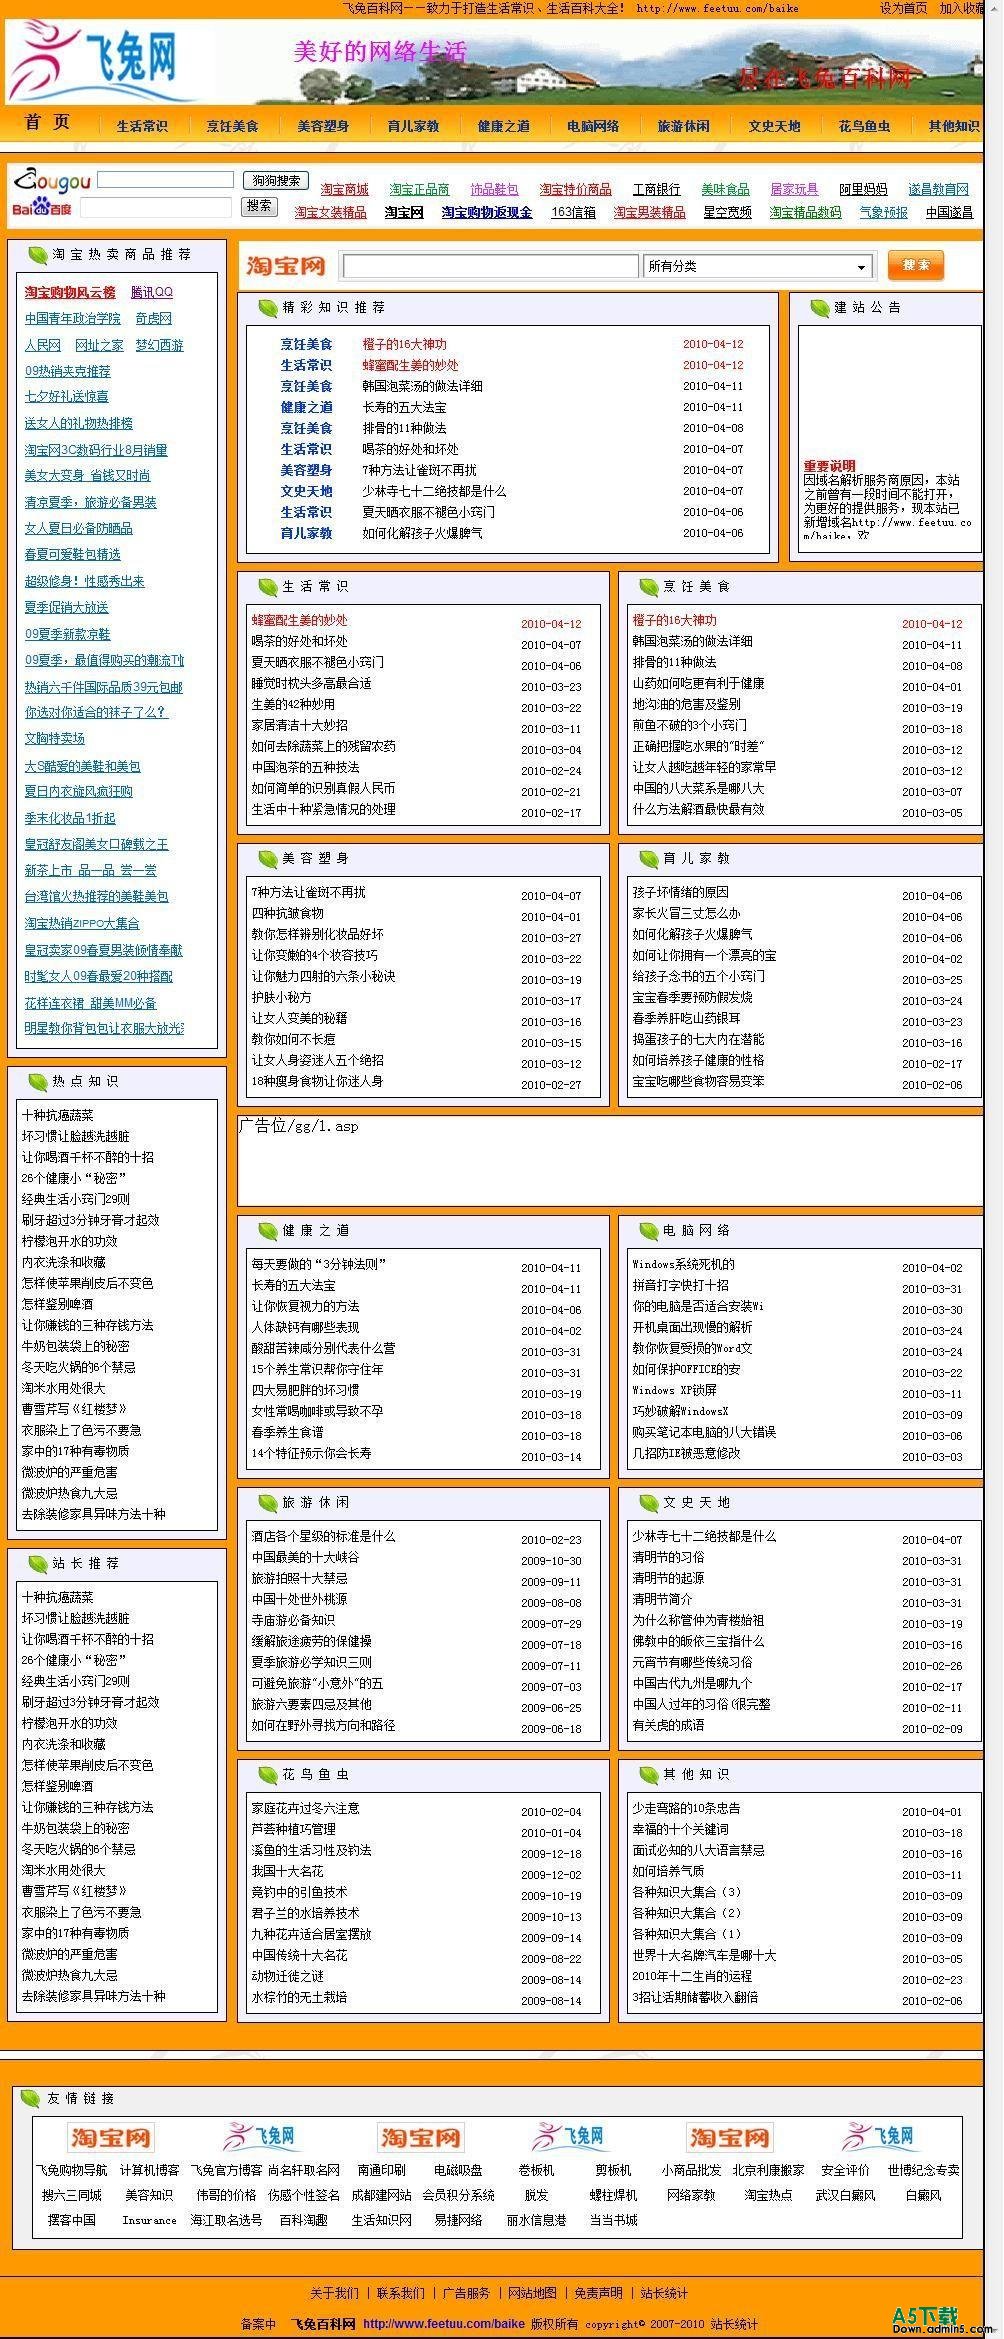Image resolution: width=1004 pixels, height=2339 pixels.
Task: Open 电脑网络 navigation menu item
Action: pyautogui.click(x=593, y=126)
